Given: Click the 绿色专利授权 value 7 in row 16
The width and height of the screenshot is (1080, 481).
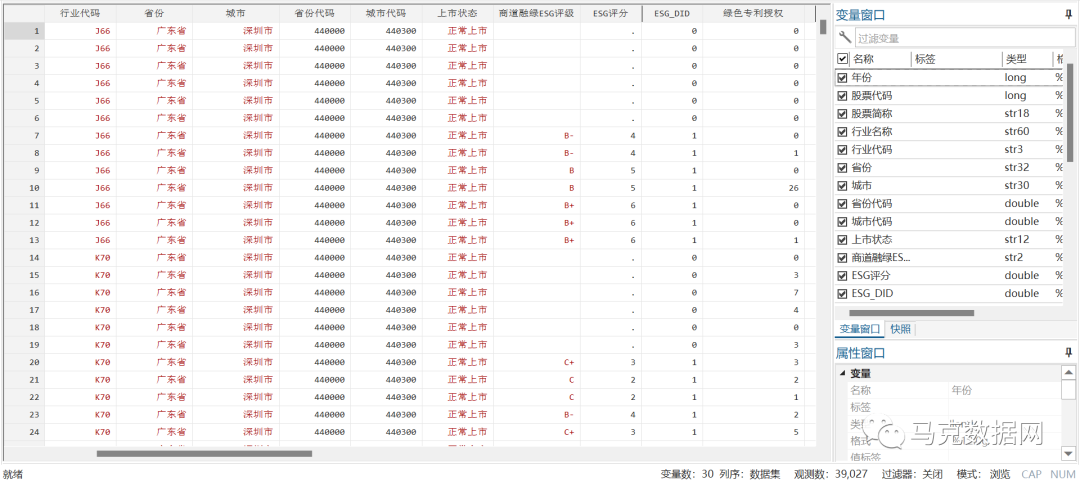Looking at the screenshot, I should (753, 292).
